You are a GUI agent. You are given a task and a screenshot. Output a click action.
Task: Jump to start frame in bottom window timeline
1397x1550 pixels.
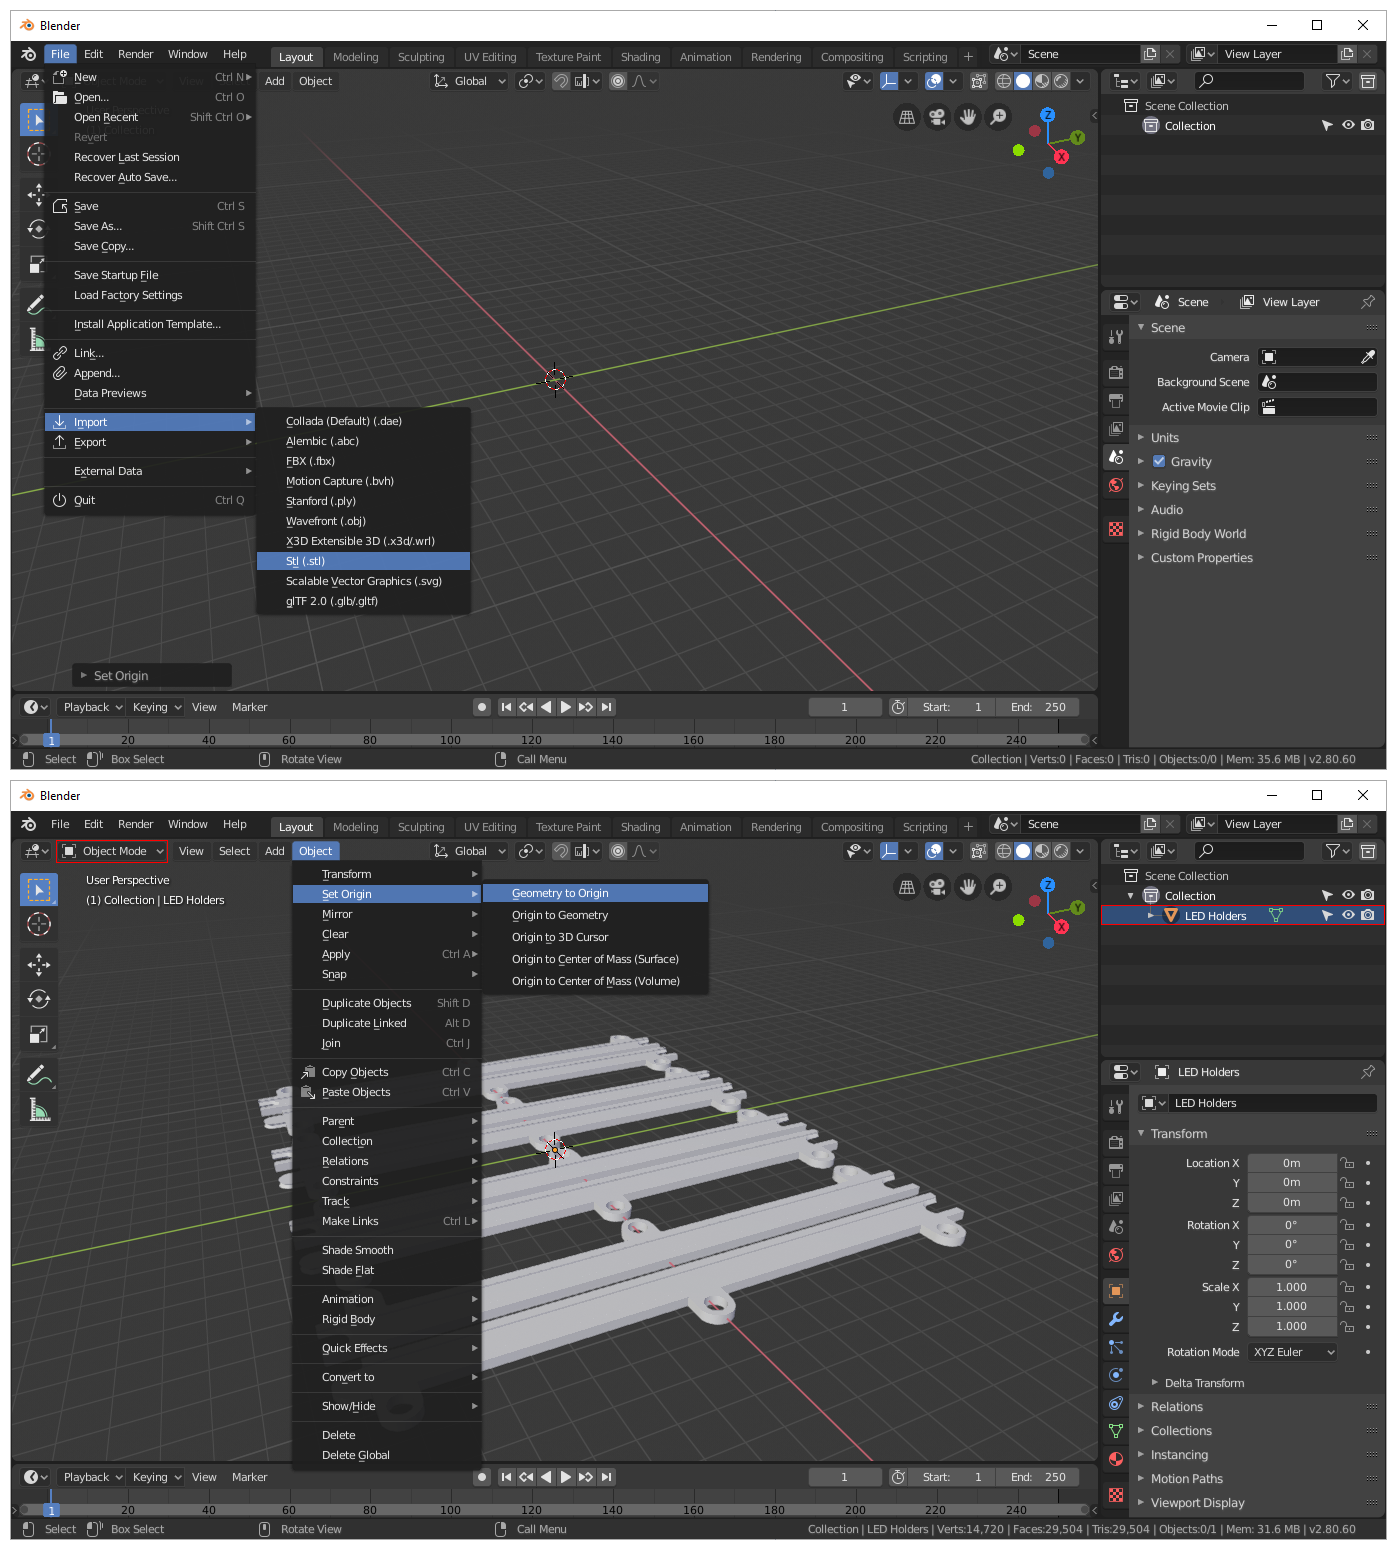[x=506, y=1477]
